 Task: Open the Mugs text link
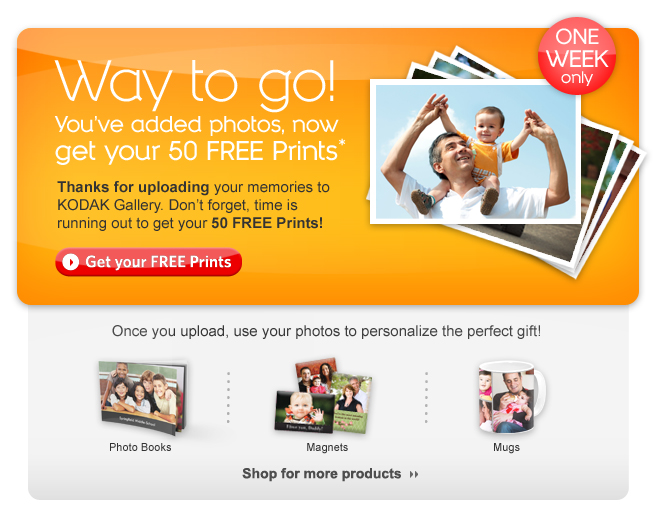pos(506,447)
